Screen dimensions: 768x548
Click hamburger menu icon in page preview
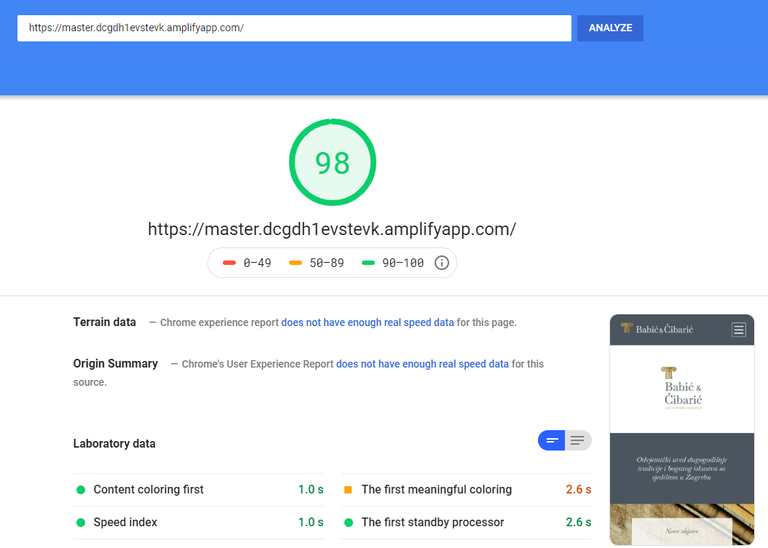tap(738, 329)
